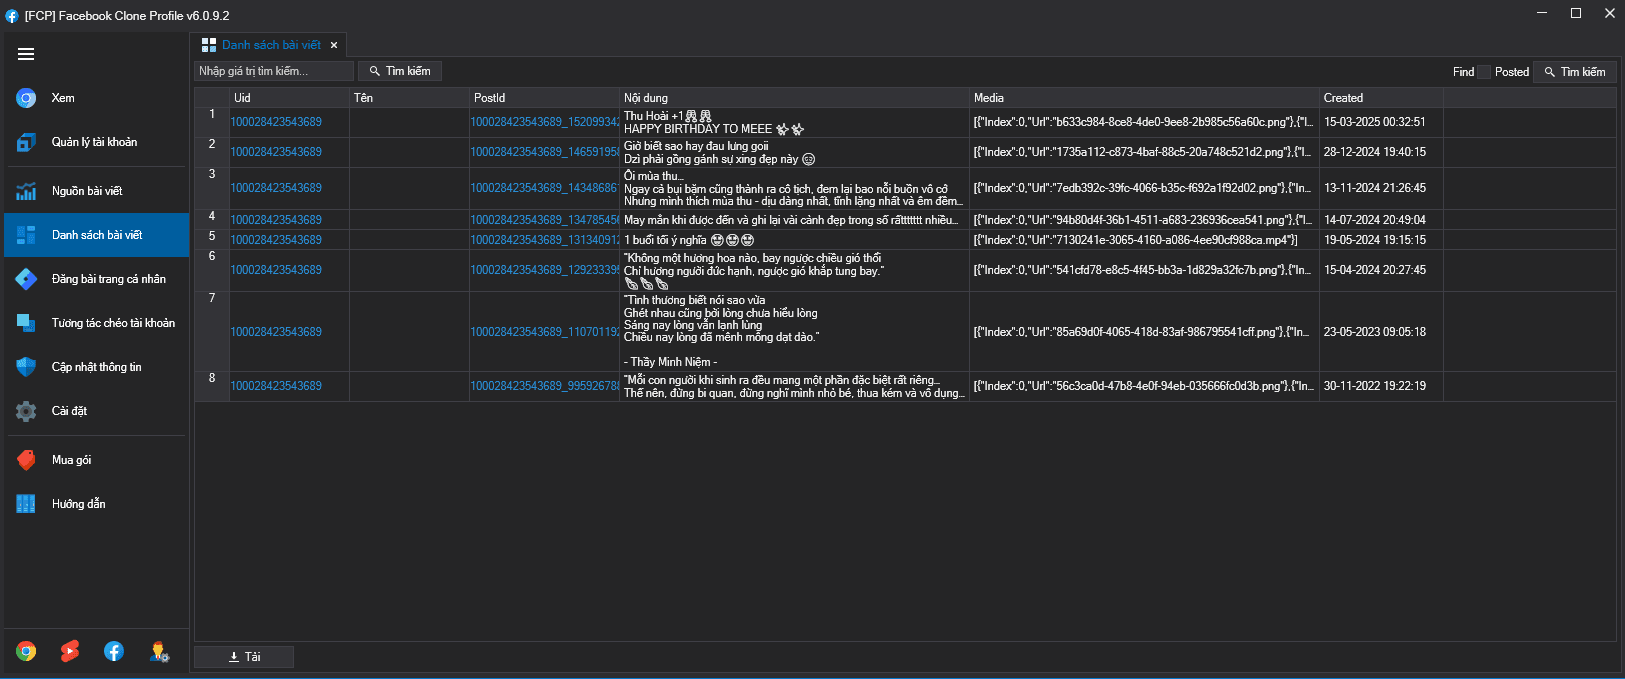The height and width of the screenshot is (679, 1625).
Task: Click the Đăng bài trang cá nhân icon
Action: pos(26,279)
